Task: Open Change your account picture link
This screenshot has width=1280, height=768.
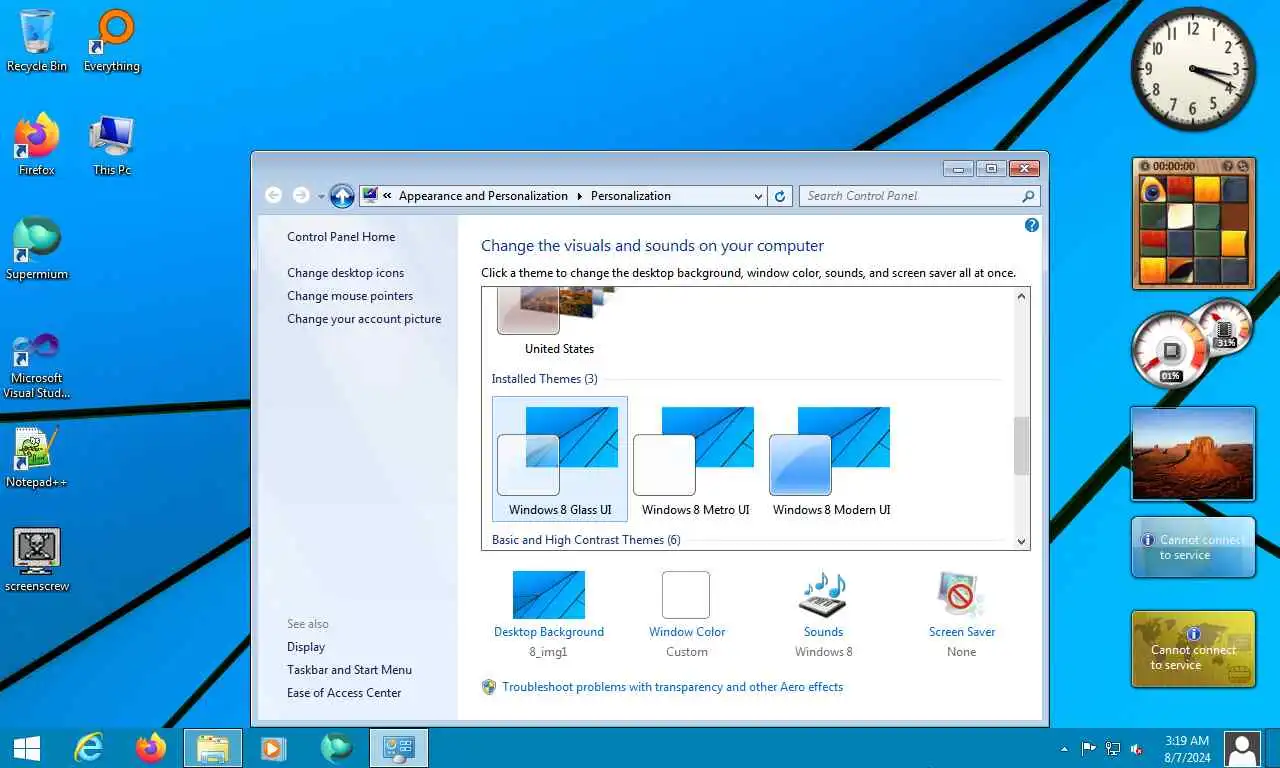Action: [x=364, y=319]
